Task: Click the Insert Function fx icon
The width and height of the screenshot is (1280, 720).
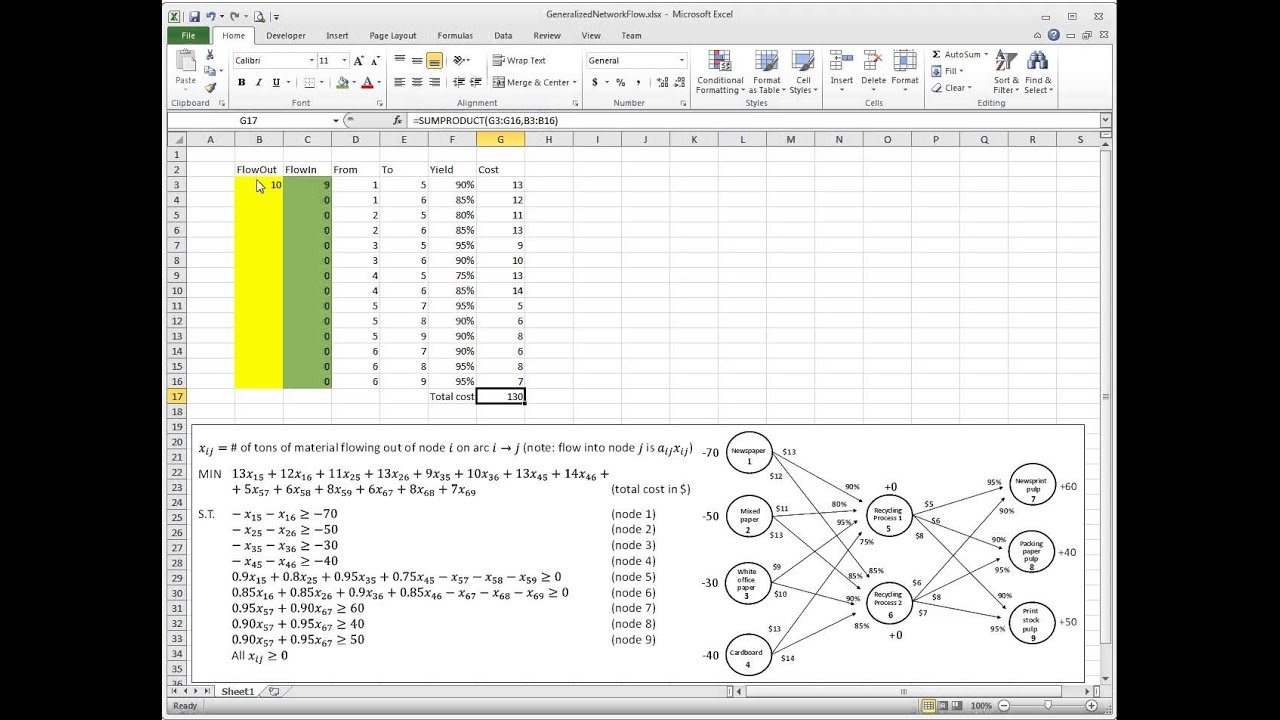Action: pyautogui.click(x=397, y=120)
